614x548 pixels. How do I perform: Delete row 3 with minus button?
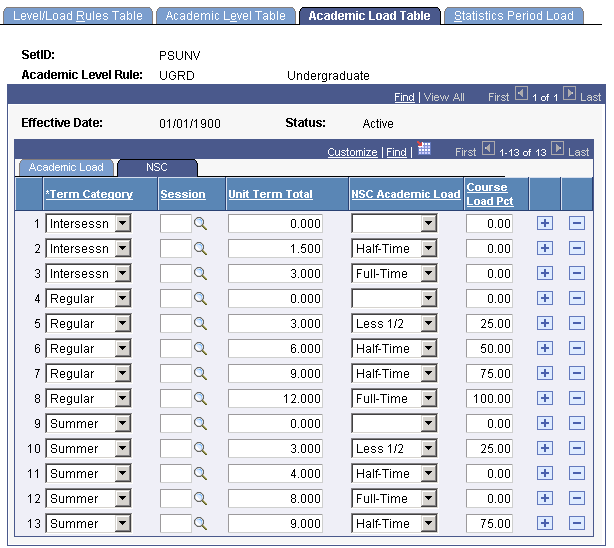tap(577, 273)
